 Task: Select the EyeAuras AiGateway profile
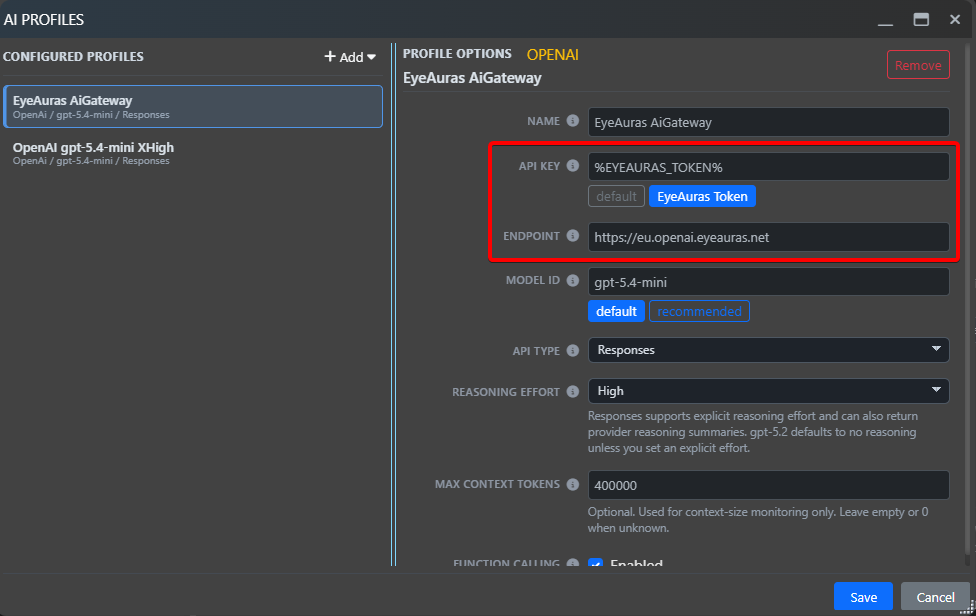[x=192, y=106]
